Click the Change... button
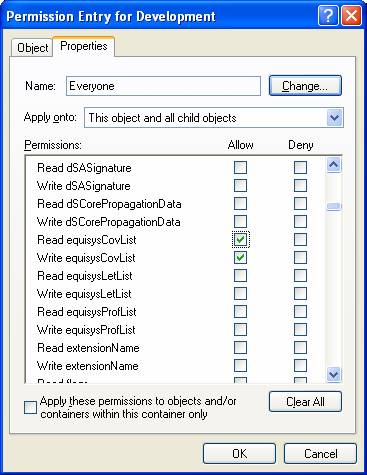Viewport: 367px width, 475px height. pyautogui.click(x=305, y=86)
